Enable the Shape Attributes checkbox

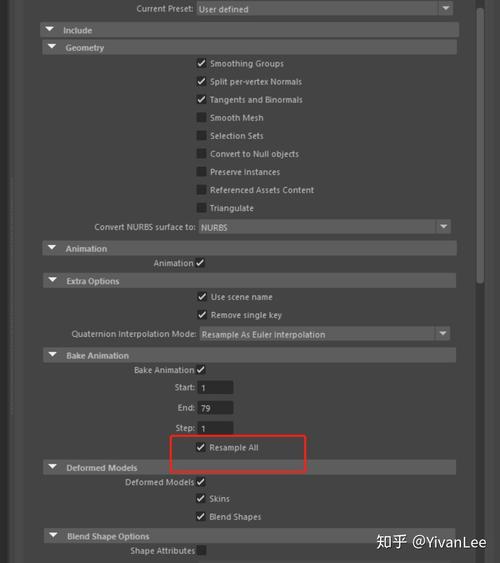(202, 550)
